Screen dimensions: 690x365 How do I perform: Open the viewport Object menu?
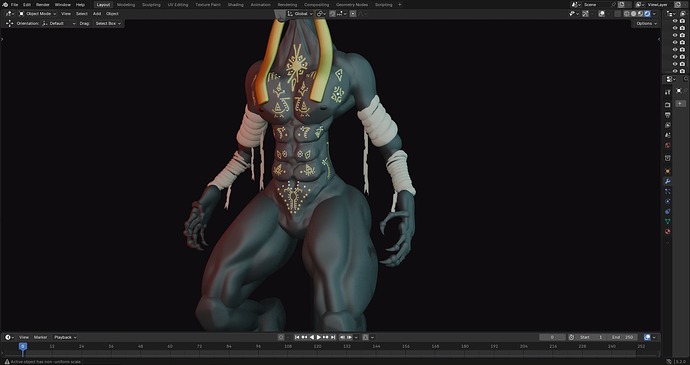pos(112,14)
